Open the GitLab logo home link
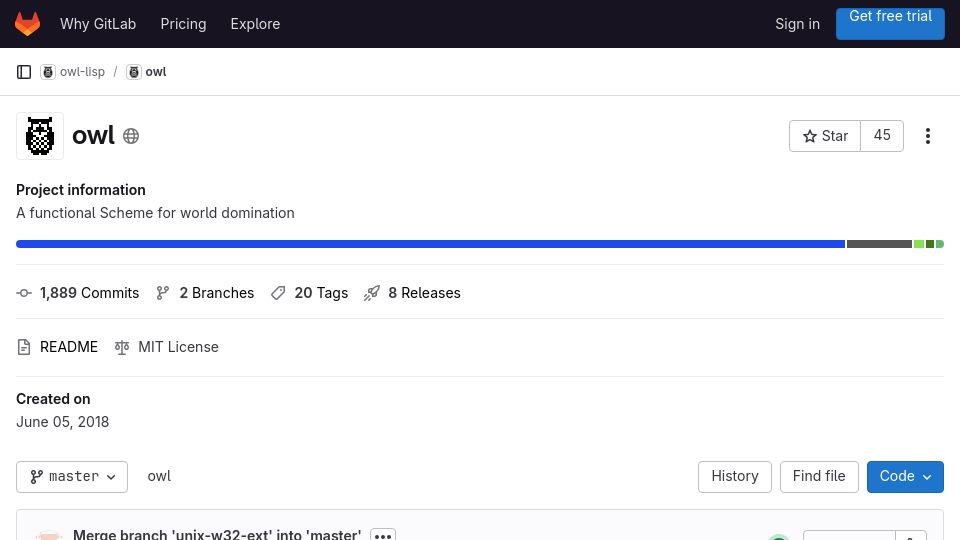960x540 pixels. coord(28,24)
